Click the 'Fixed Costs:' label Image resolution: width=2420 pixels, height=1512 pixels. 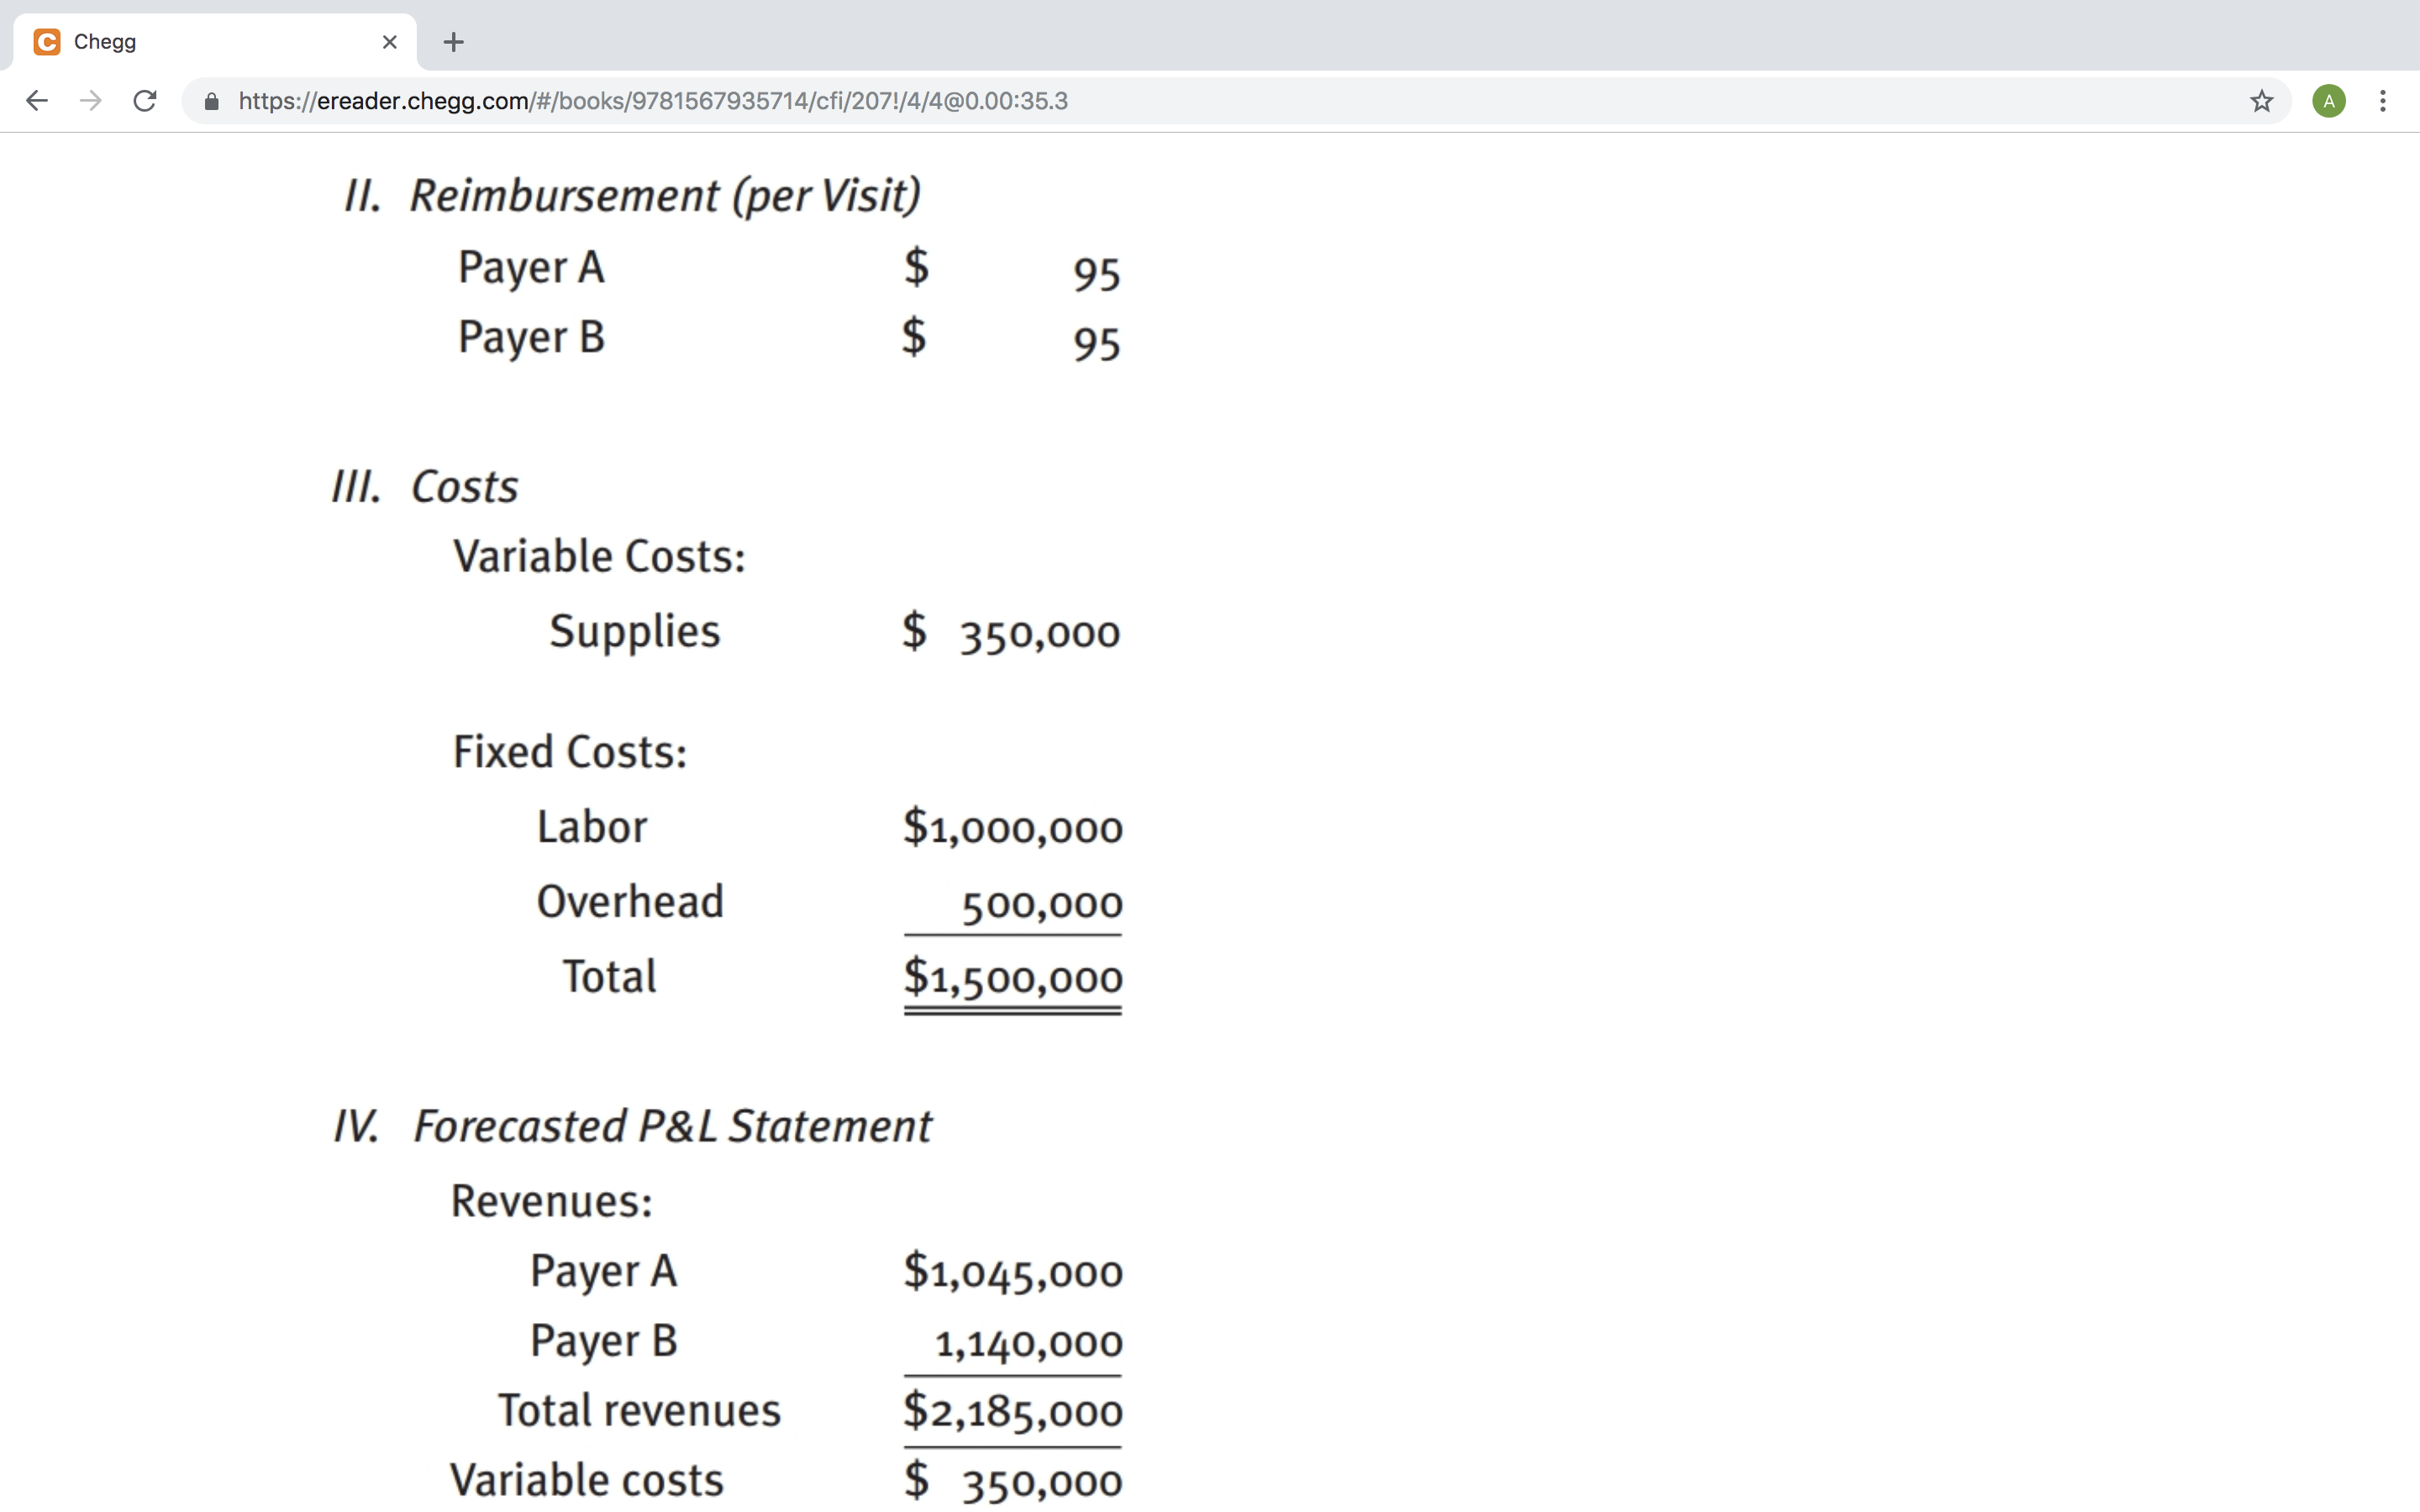570,752
